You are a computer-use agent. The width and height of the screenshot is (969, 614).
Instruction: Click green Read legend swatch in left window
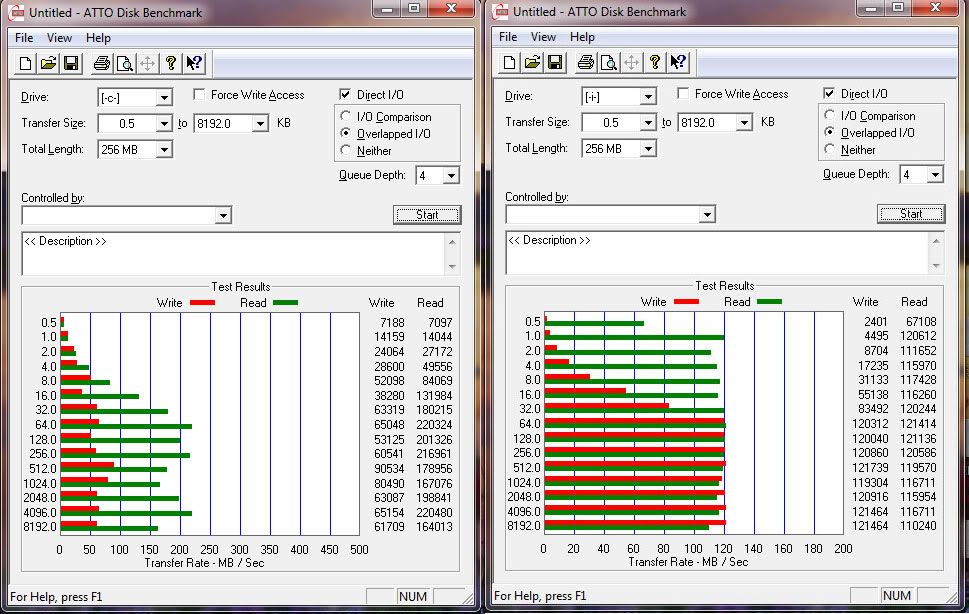pos(285,303)
